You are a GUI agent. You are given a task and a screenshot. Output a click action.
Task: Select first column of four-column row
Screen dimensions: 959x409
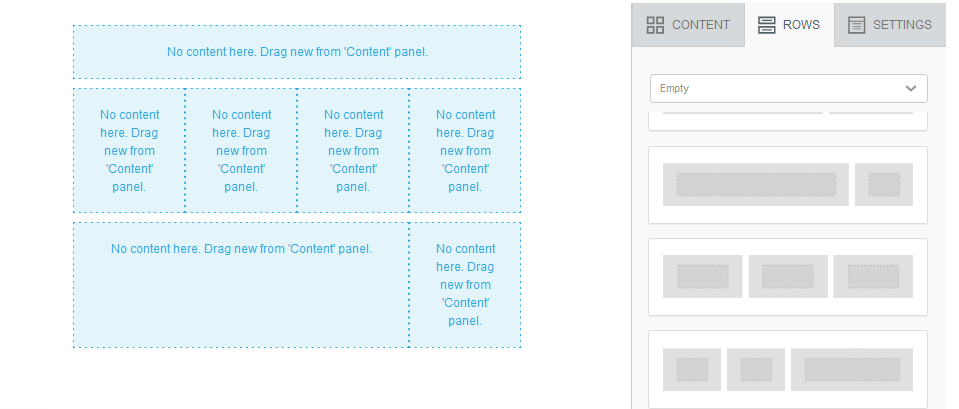(x=129, y=150)
